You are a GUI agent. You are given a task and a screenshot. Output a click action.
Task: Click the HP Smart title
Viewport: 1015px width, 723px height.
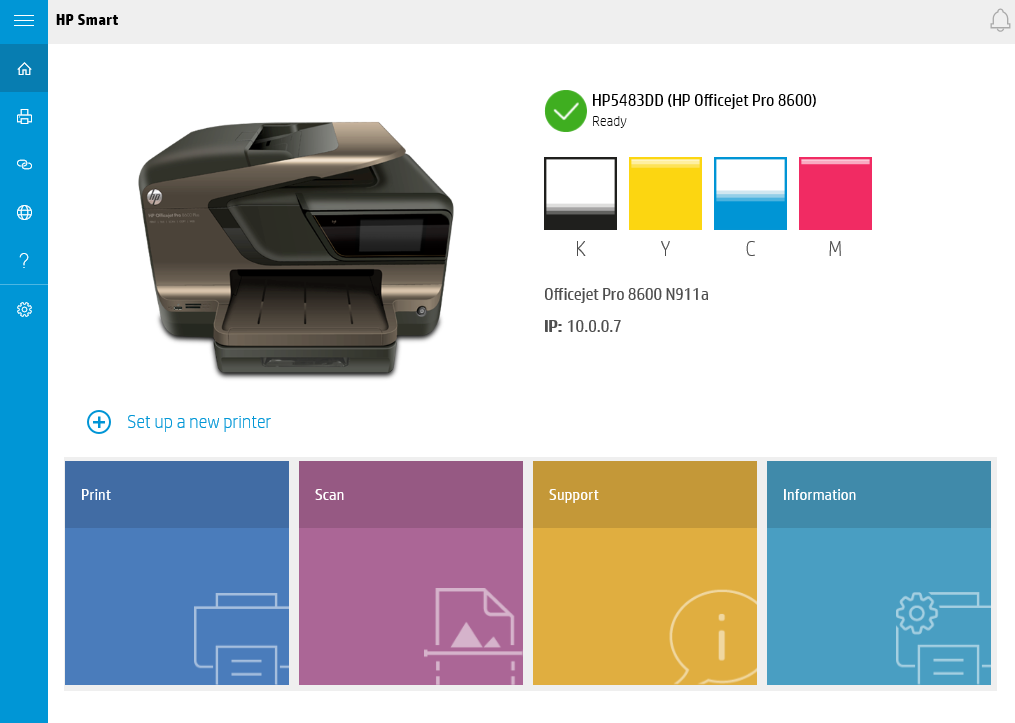point(87,20)
